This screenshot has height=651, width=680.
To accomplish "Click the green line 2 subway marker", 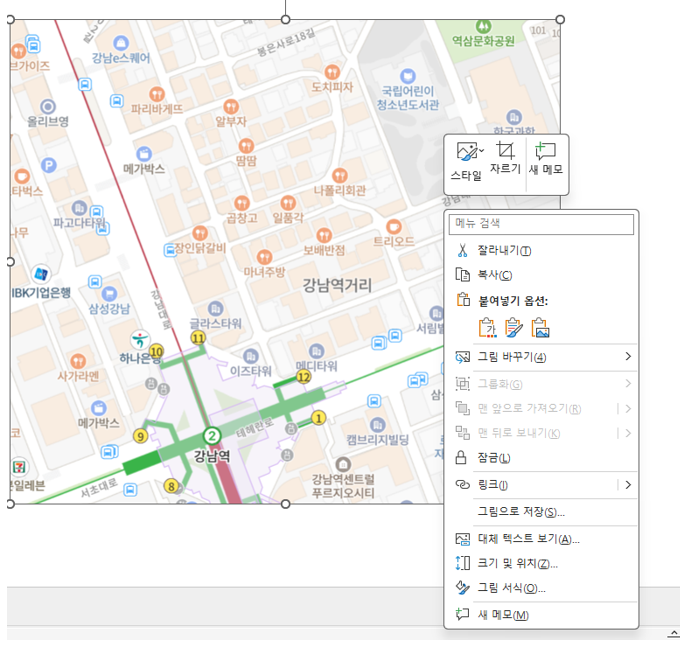I will pyautogui.click(x=212, y=435).
